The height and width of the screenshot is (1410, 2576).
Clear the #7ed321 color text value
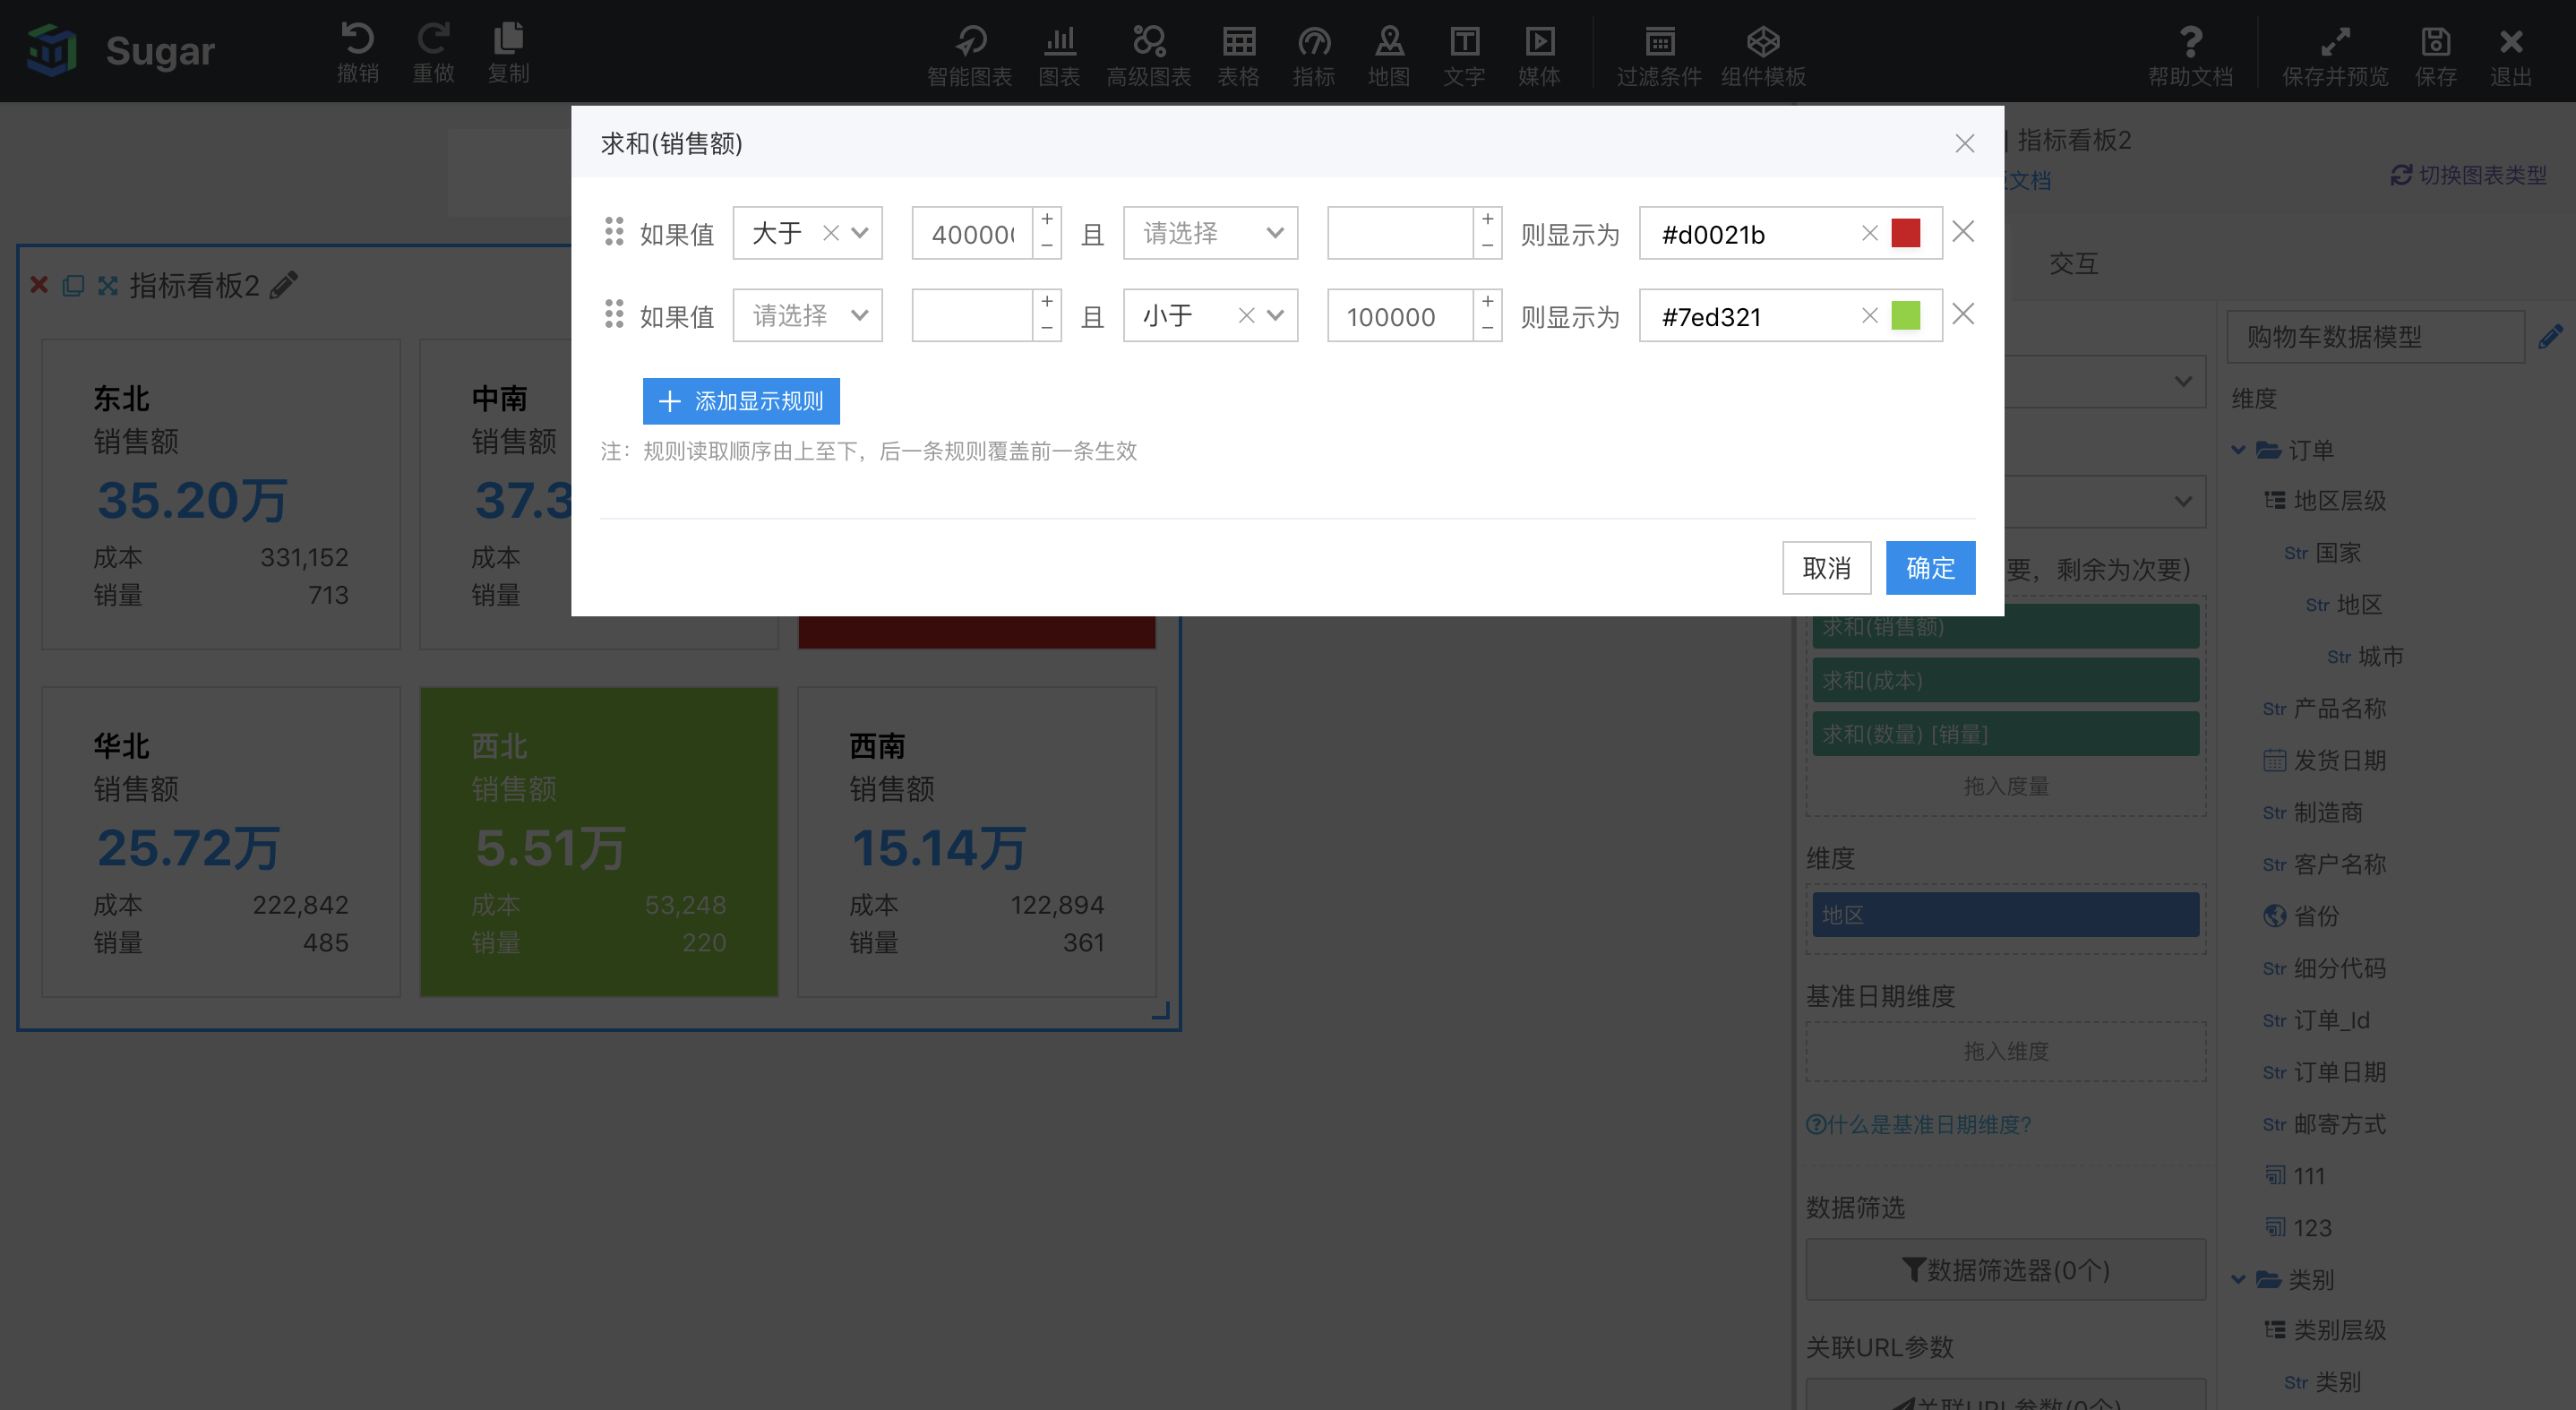point(1869,316)
